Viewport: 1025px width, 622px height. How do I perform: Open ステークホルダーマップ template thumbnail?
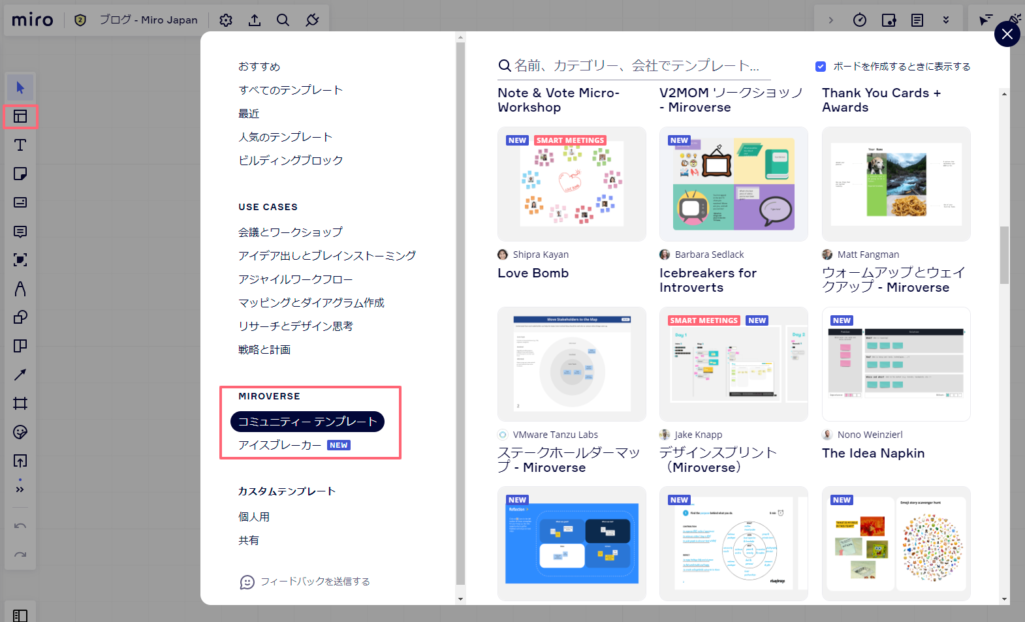[571, 364]
